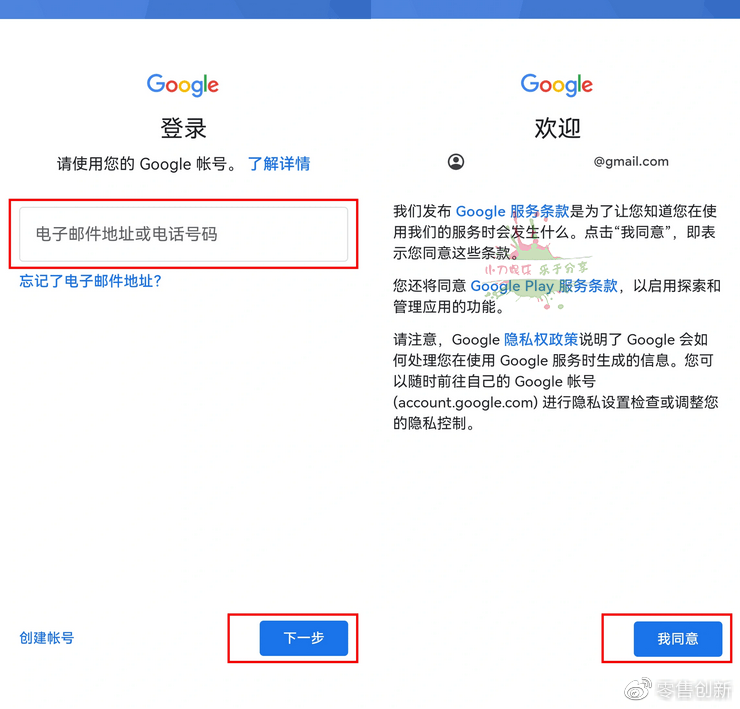Viewport: 740px width, 709px height.
Task: Click the 欢迎 heading
Action: (557, 128)
